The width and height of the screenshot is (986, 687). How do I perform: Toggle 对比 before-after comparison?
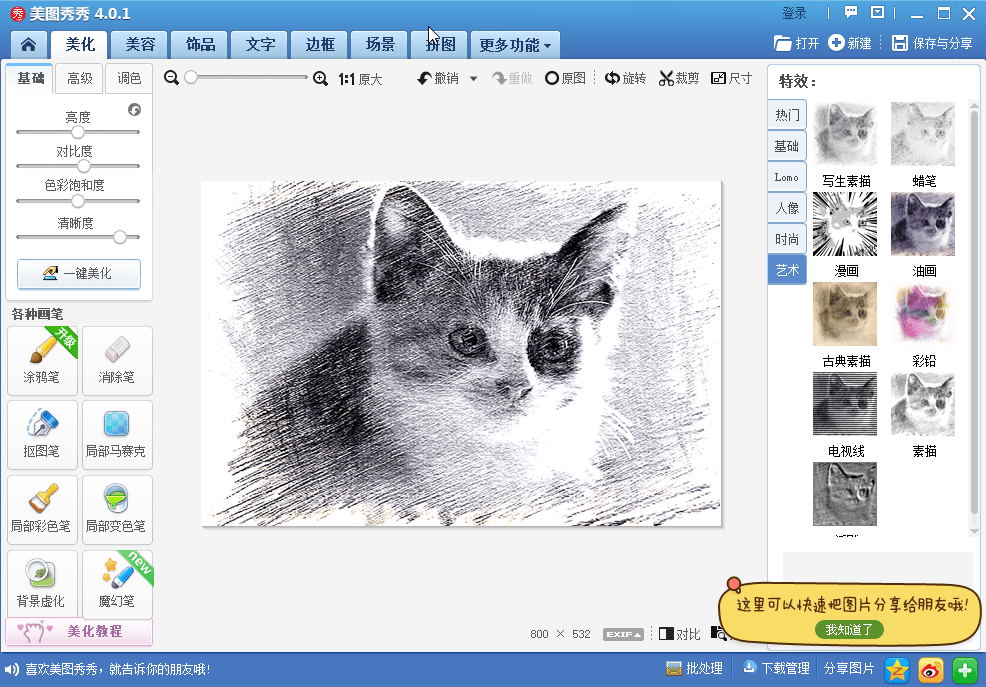pos(680,634)
